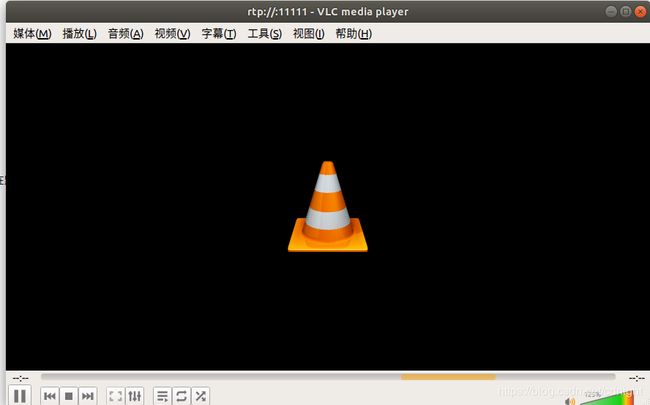650x405 pixels.
Task: Click the elapsed time label
Action: [x=20, y=378]
